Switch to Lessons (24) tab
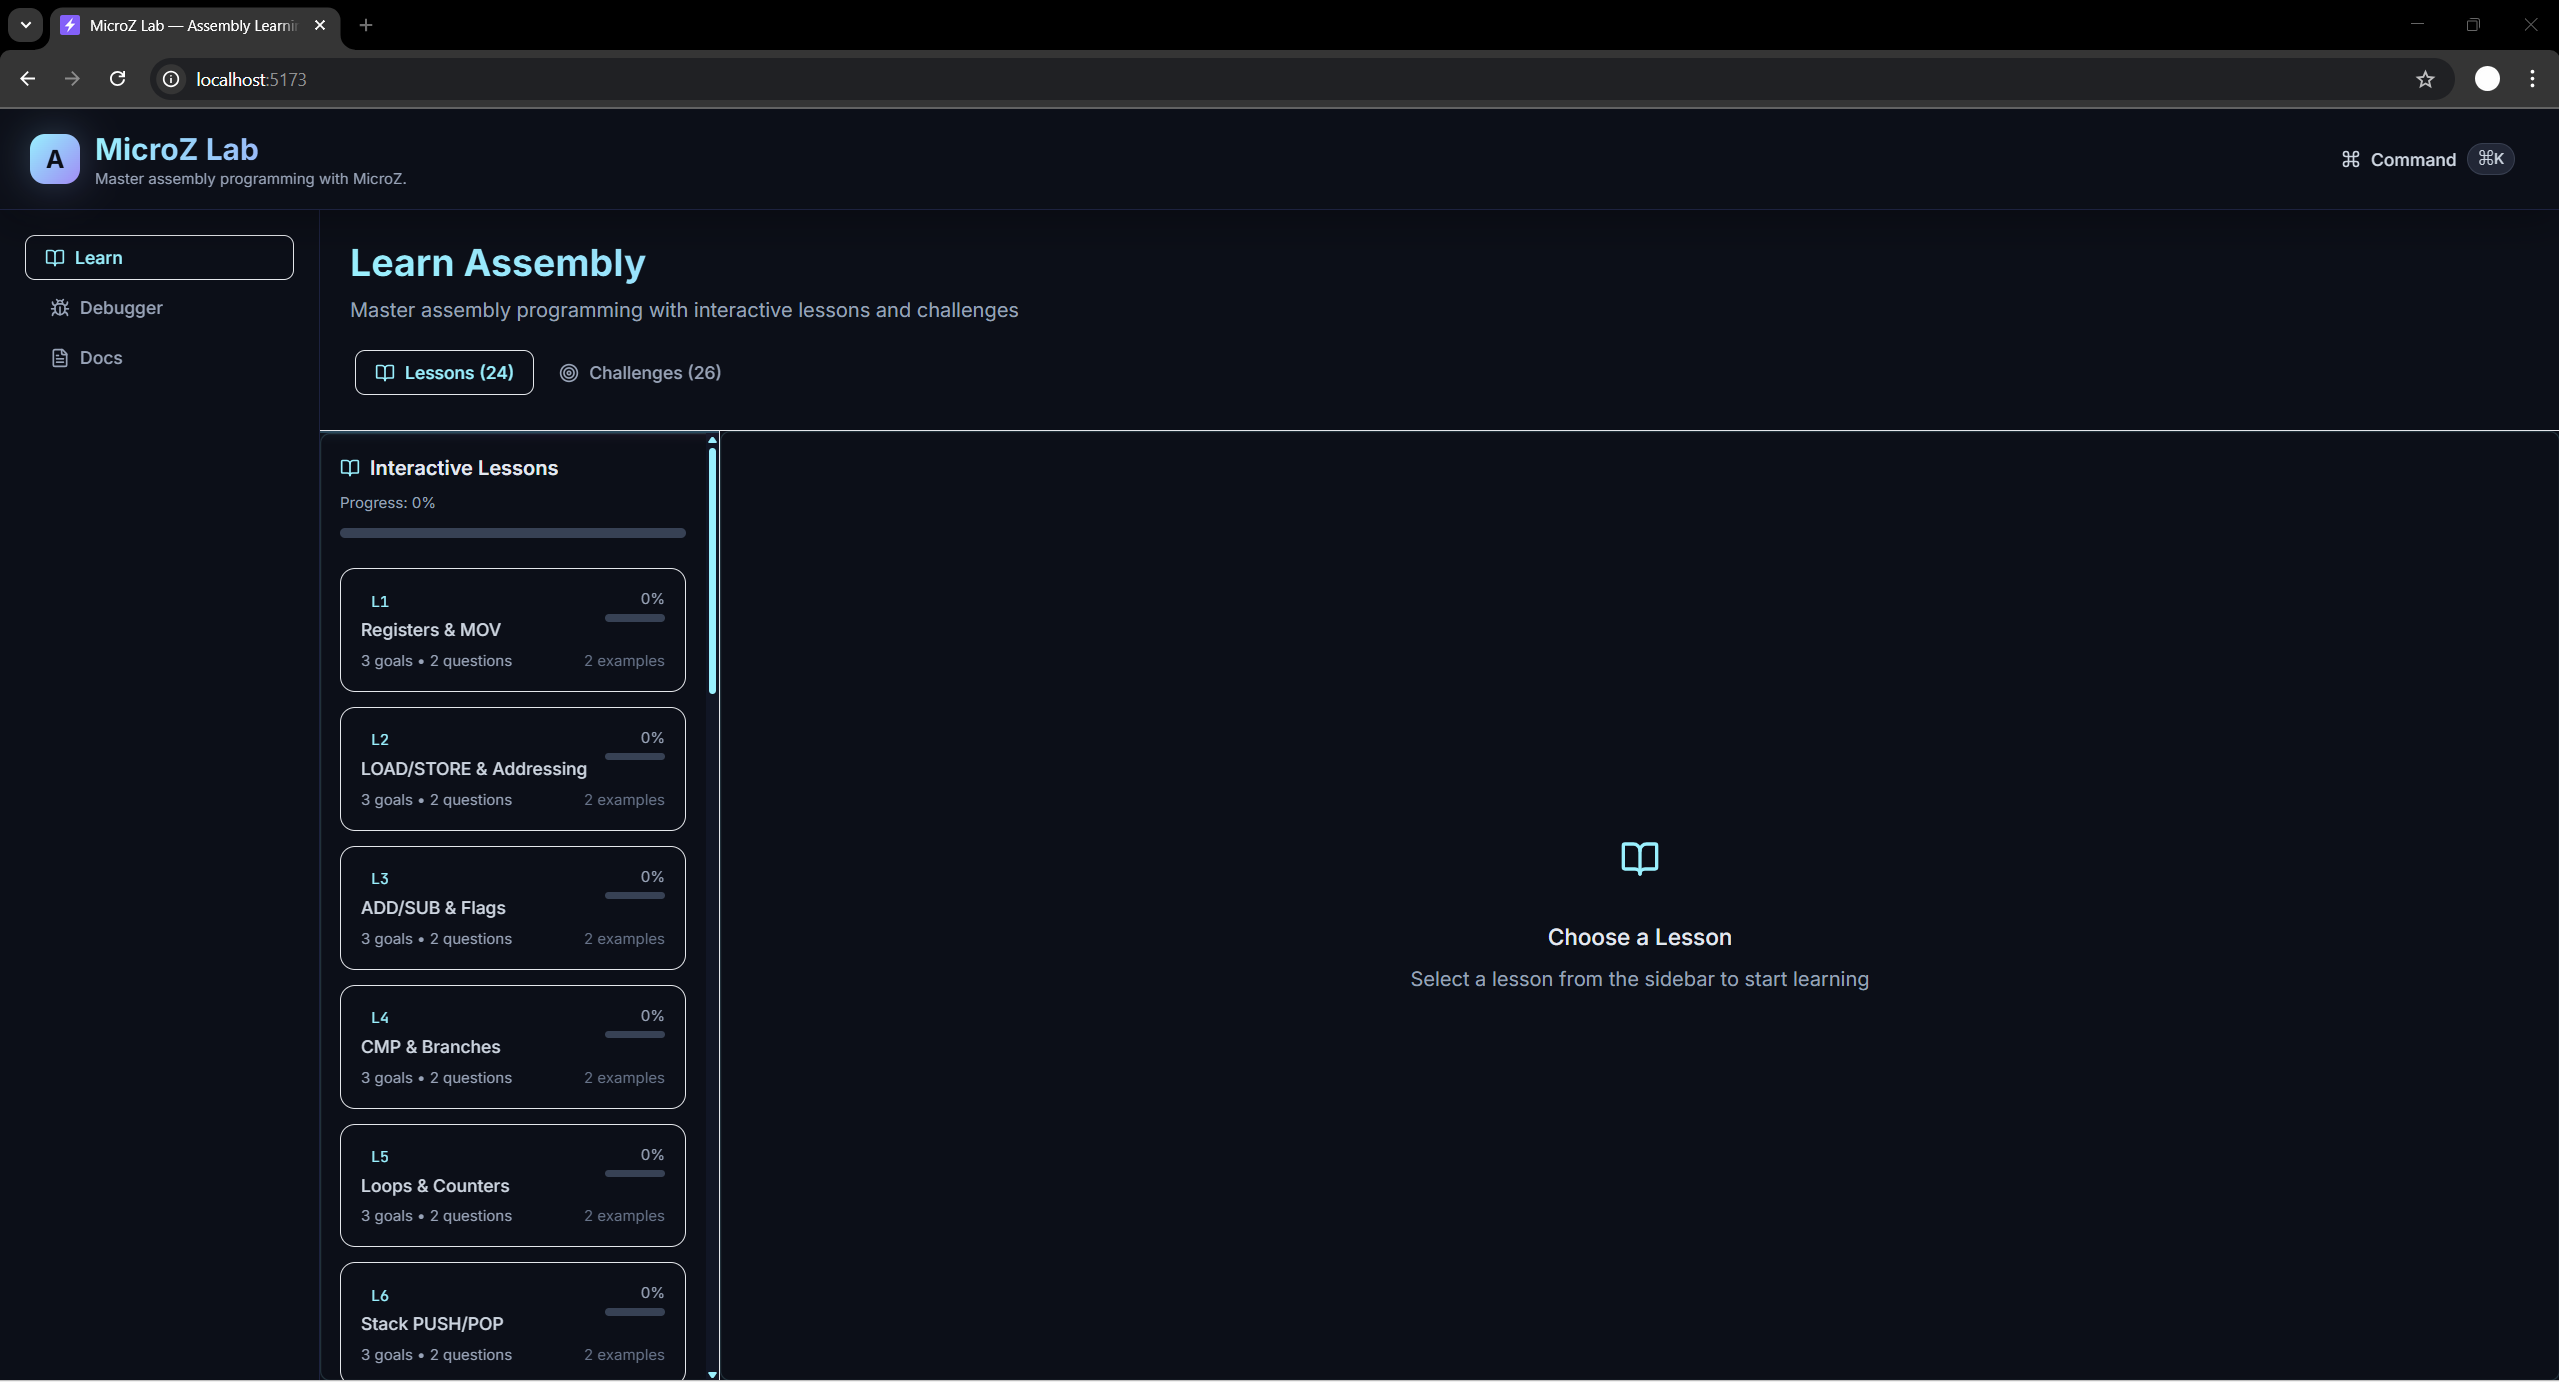The height and width of the screenshot is (1382, 2559). [444, 373]
